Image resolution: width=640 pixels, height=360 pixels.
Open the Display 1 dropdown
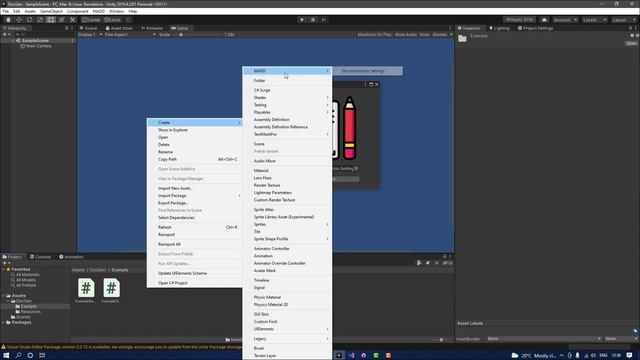point(90,35)
